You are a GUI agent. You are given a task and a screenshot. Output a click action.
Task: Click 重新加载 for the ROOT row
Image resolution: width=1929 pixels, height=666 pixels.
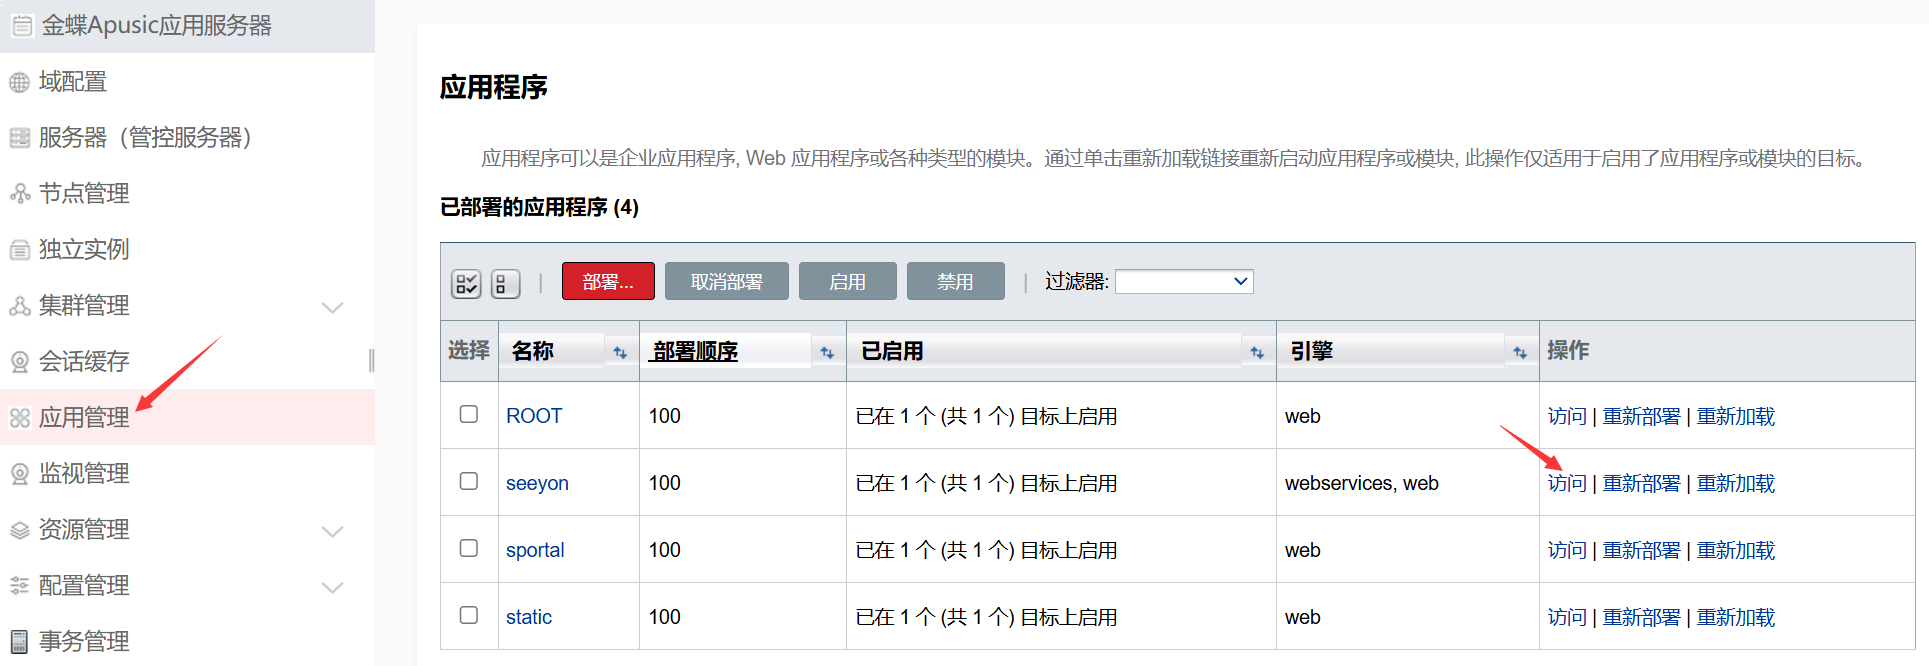click(x=1736, y=416)
